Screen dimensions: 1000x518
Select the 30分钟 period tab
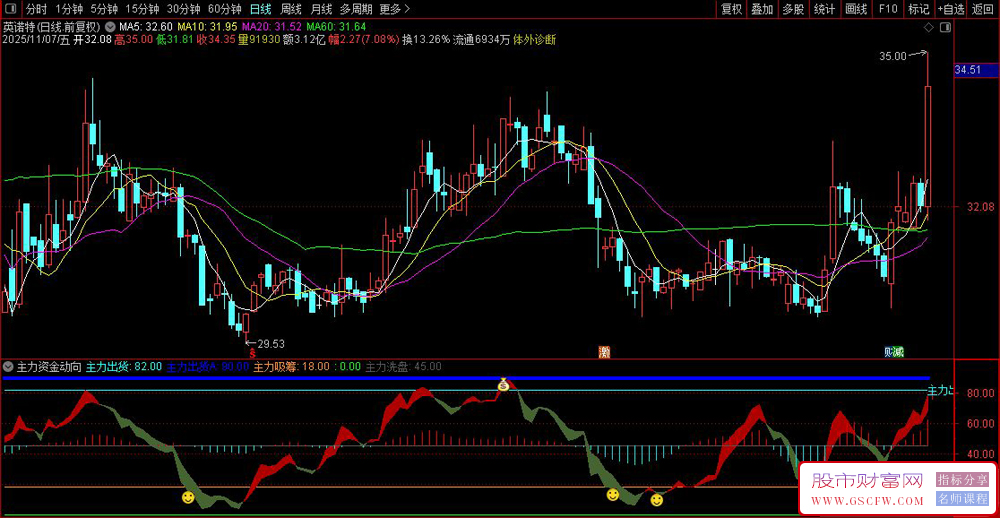coord(184,9)
